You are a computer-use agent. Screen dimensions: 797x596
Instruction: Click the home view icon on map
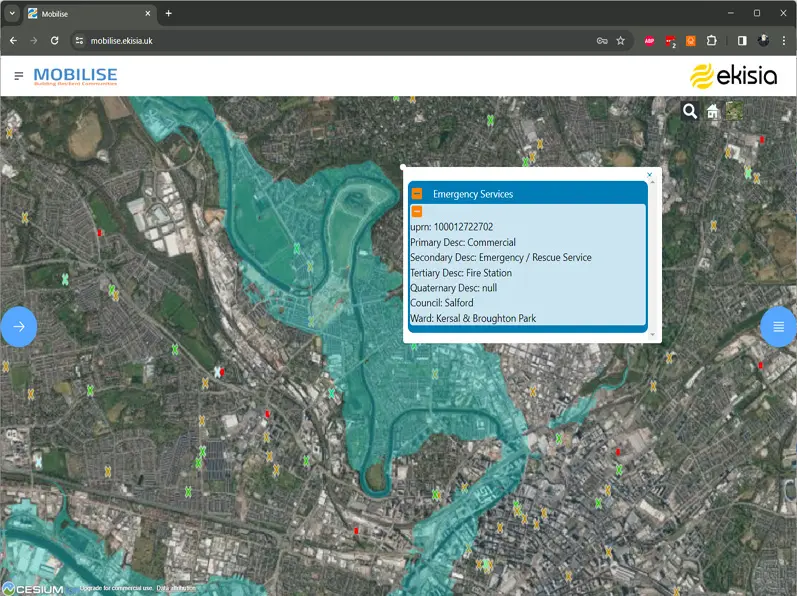click(x=713, y=111)
